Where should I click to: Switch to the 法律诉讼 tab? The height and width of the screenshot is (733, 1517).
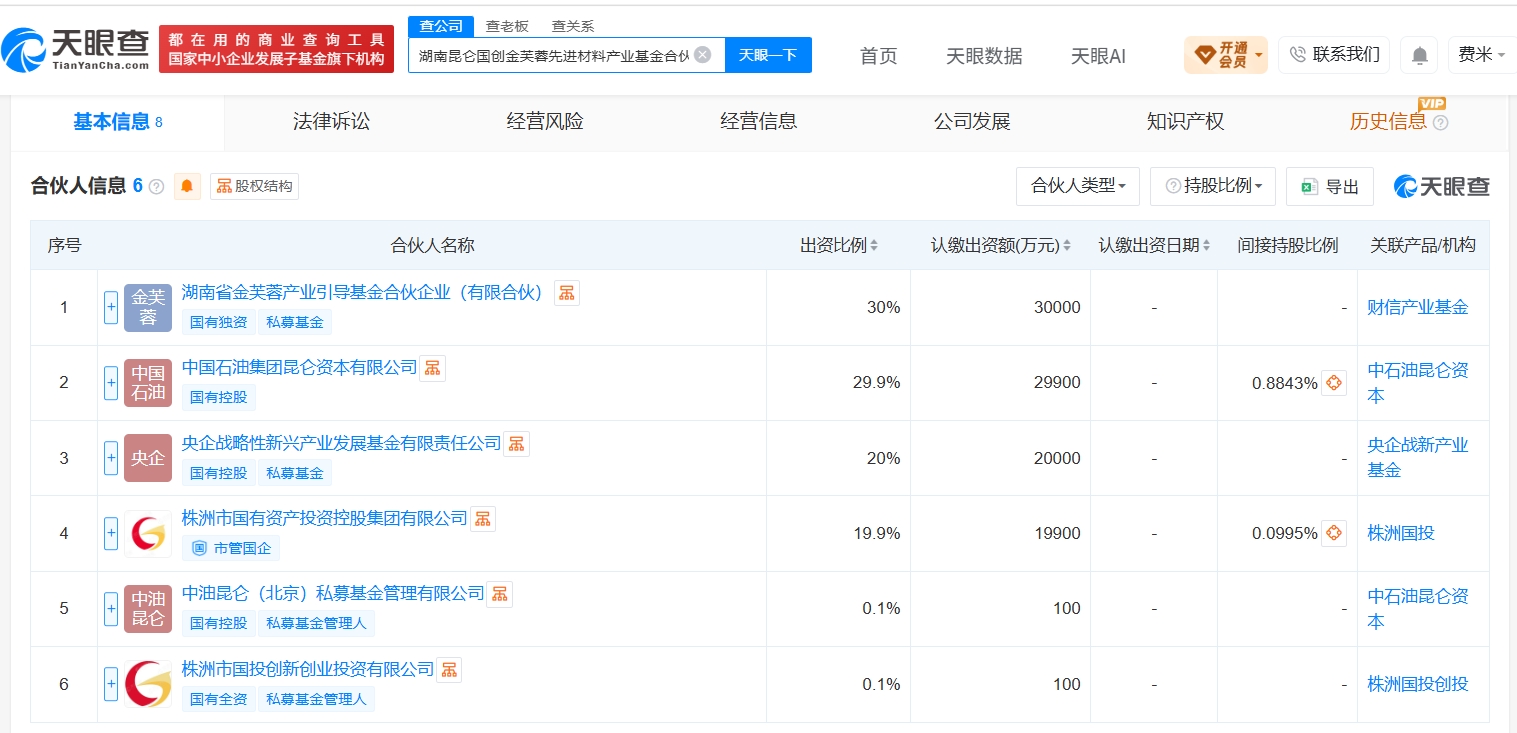(x=331, y=122)
